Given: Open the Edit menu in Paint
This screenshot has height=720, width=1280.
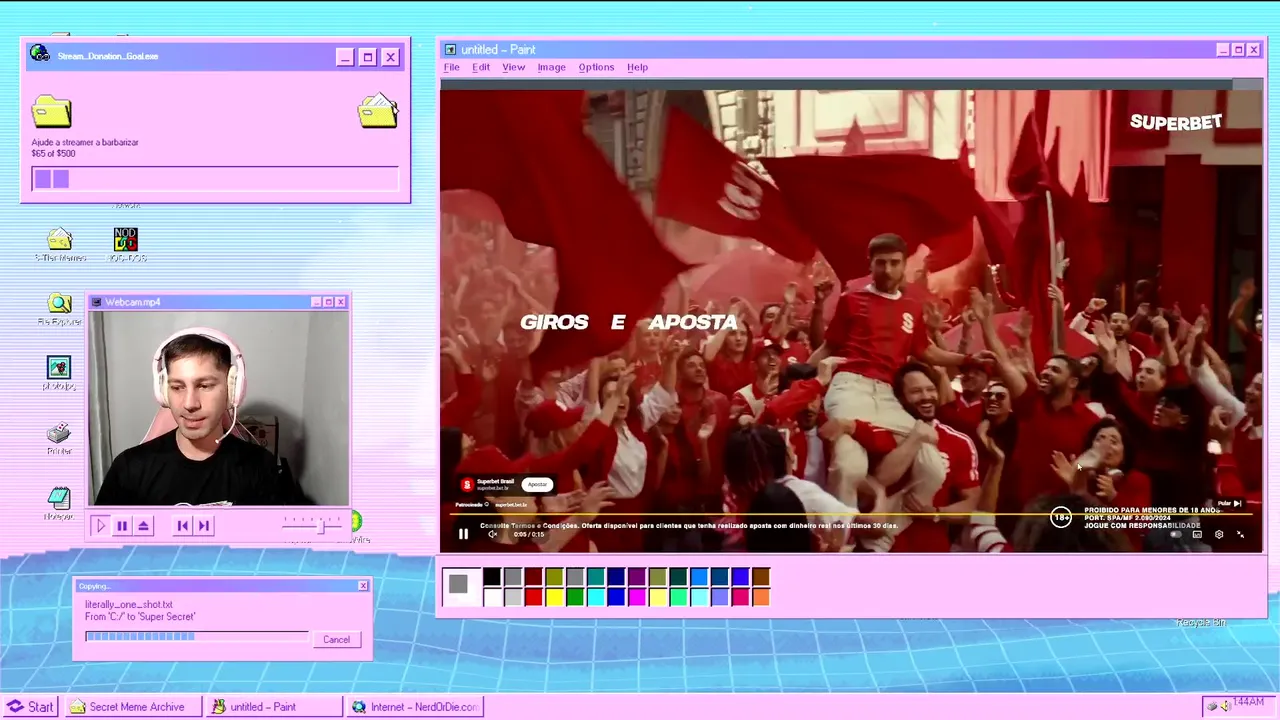Looking at the screenshot, I should [x=481, y=67].
